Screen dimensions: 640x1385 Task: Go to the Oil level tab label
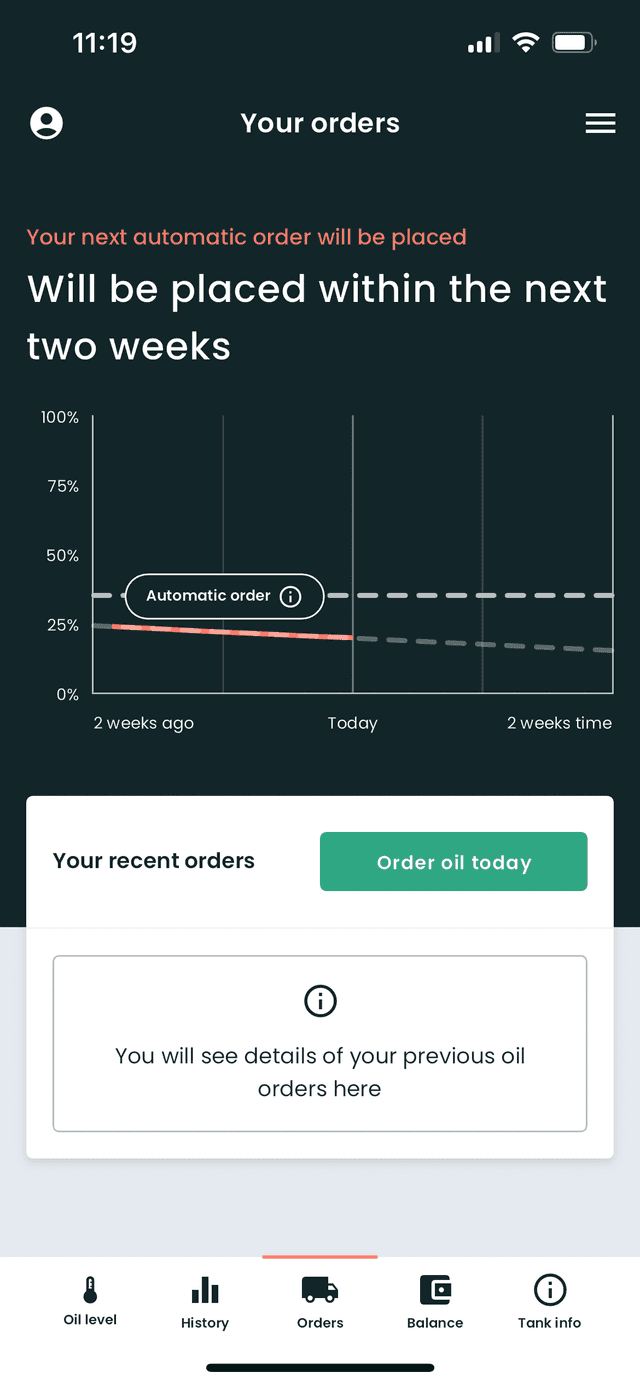point(90,1320)
